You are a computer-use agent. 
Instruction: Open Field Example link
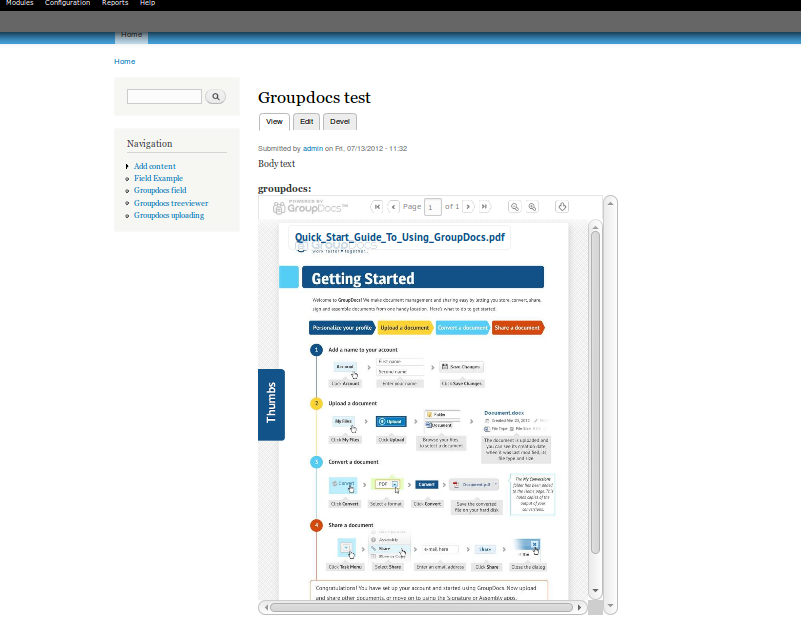(158, 178)
